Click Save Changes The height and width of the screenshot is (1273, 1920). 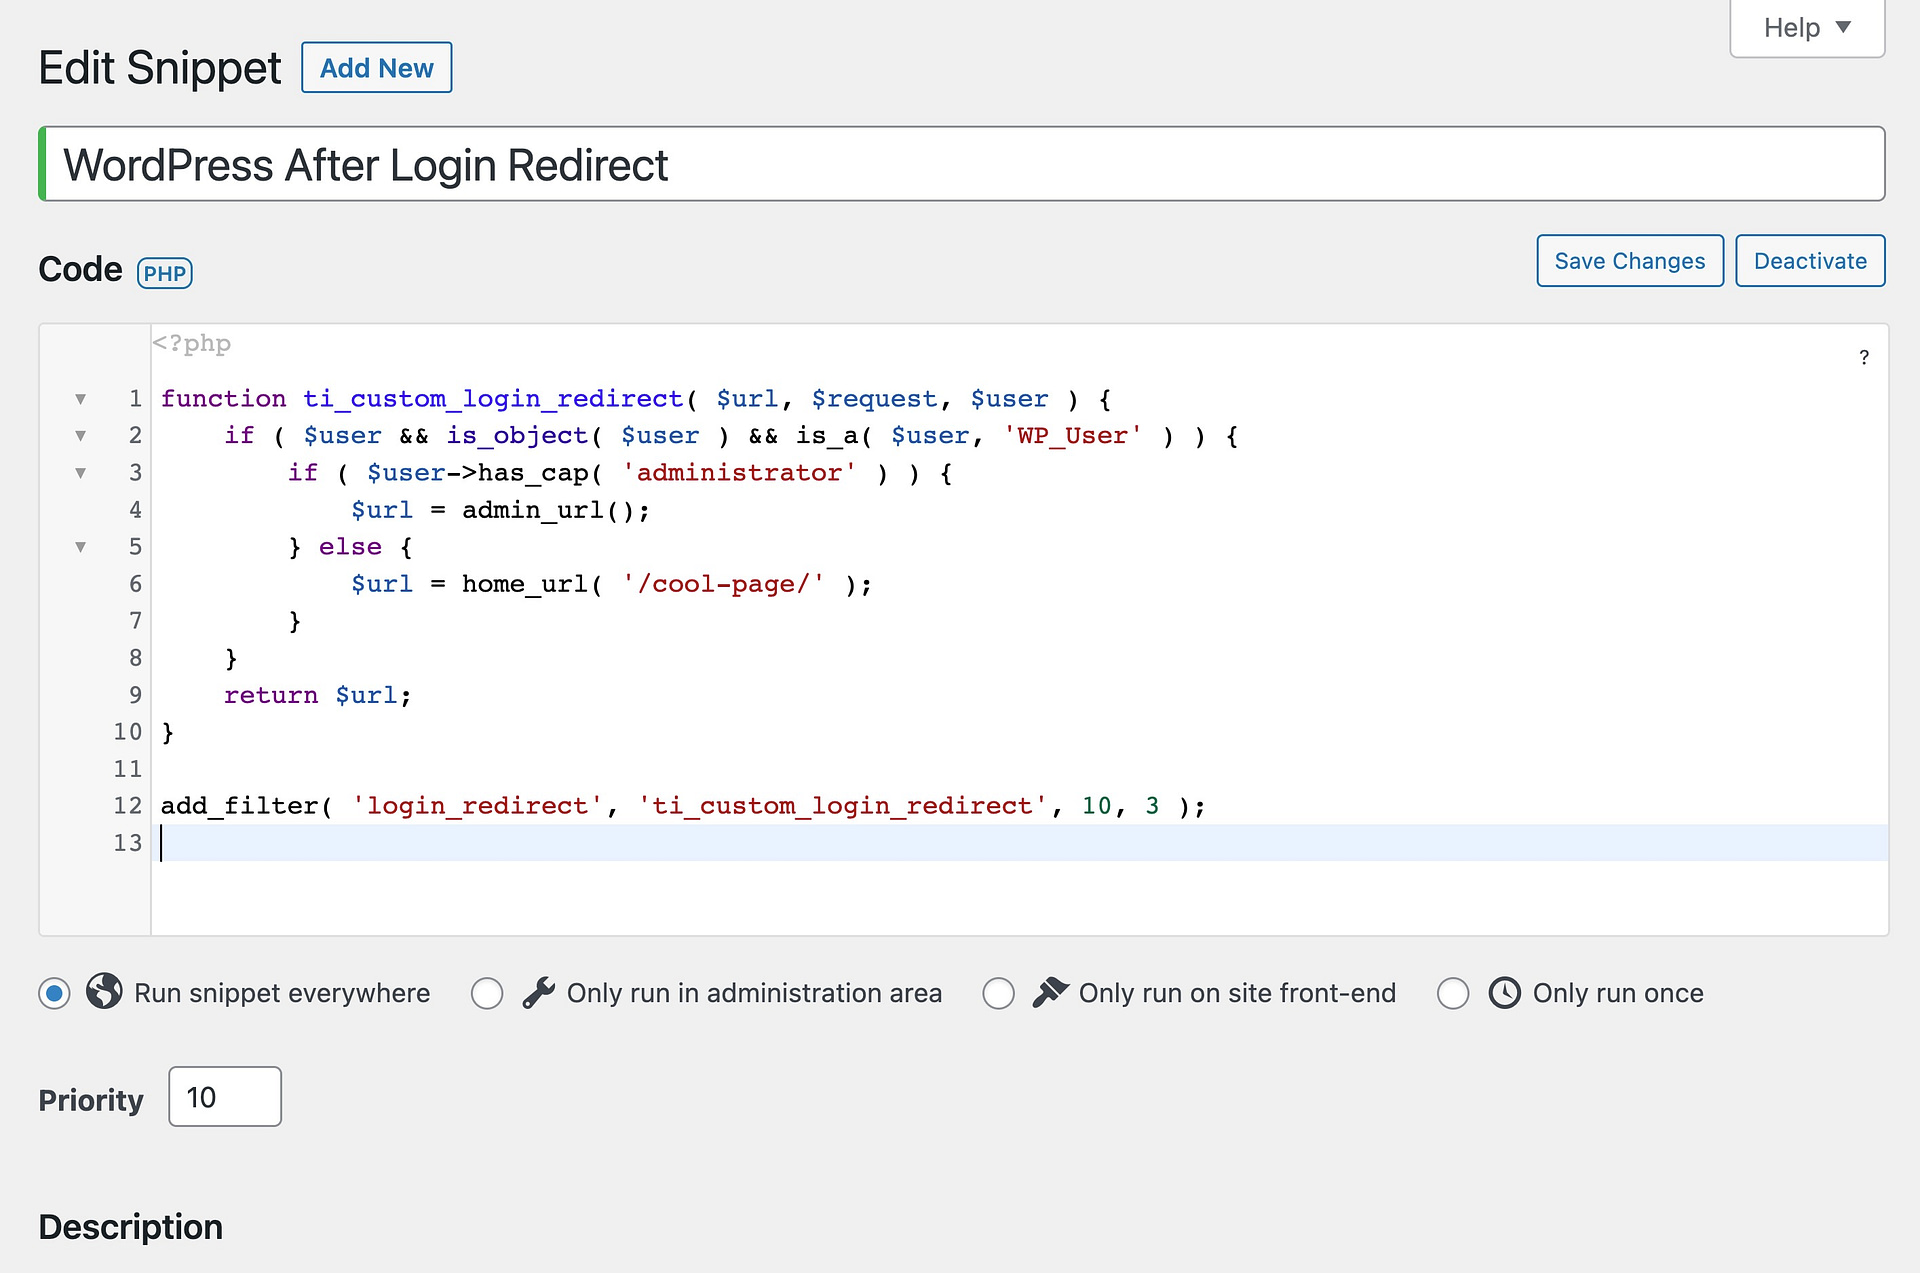(1630, 261)
